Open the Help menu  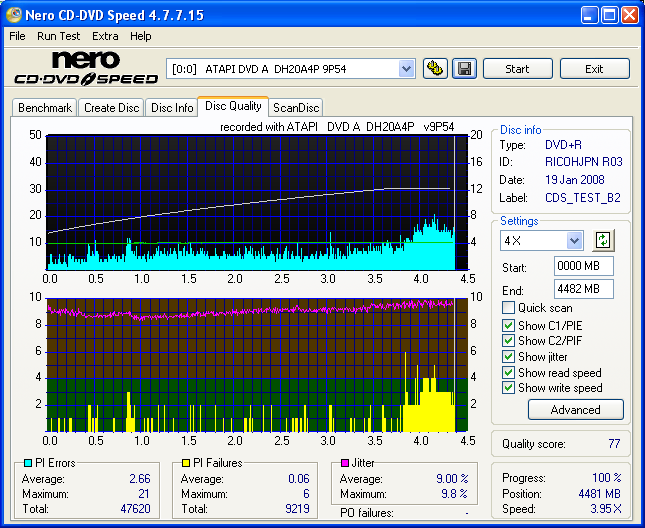[141, 36]
